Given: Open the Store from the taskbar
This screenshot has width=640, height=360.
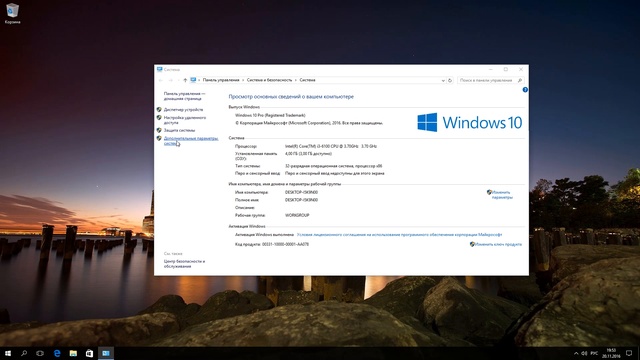Looking at the screenshot, I should click(89, 353).
